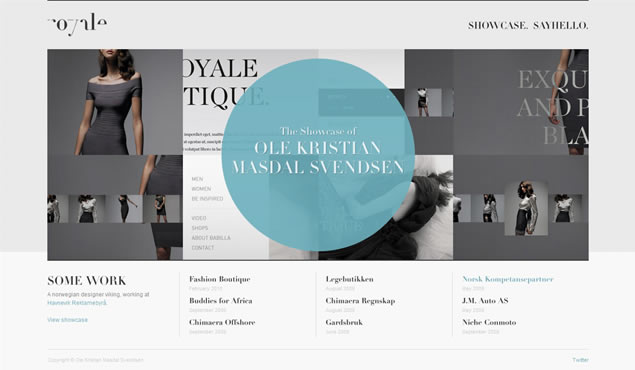The image size is (635, 370).
Task: Open the J.M. Auto AS project
Action: pos(485,301)
